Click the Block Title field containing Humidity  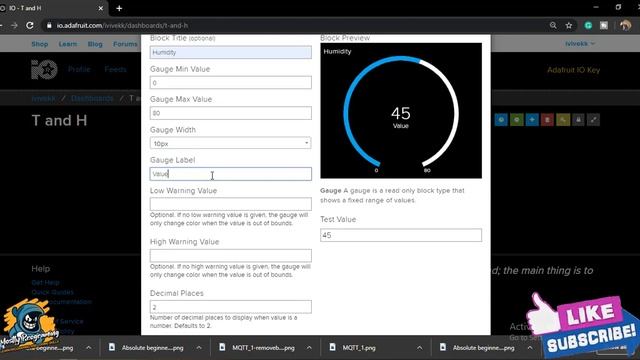231,52
